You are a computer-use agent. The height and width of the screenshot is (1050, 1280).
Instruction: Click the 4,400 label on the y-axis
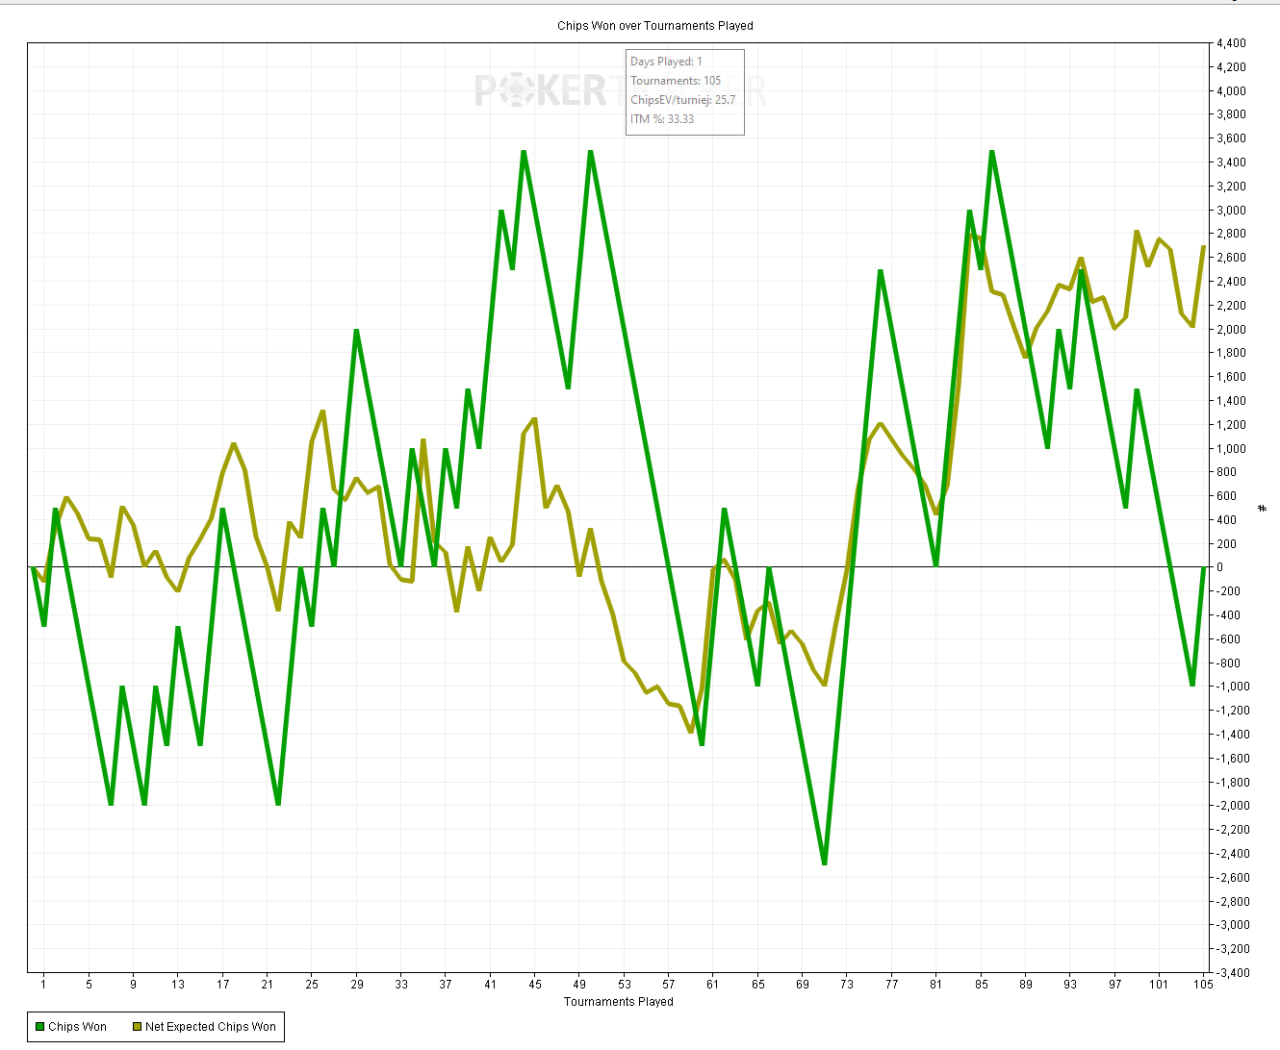1232,43
